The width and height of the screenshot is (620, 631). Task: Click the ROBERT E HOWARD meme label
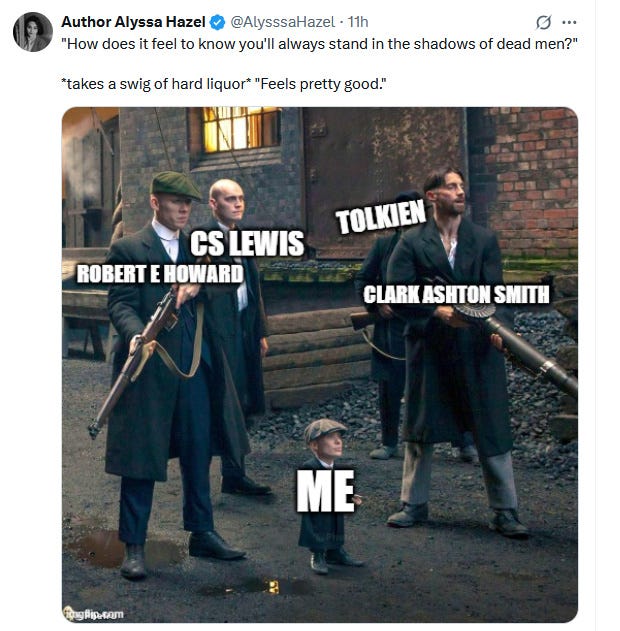point(160,274)
